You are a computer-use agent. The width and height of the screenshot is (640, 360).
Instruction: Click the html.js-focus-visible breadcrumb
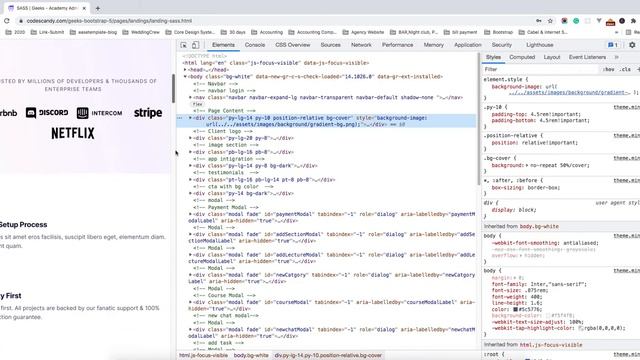tap(203, 356)
